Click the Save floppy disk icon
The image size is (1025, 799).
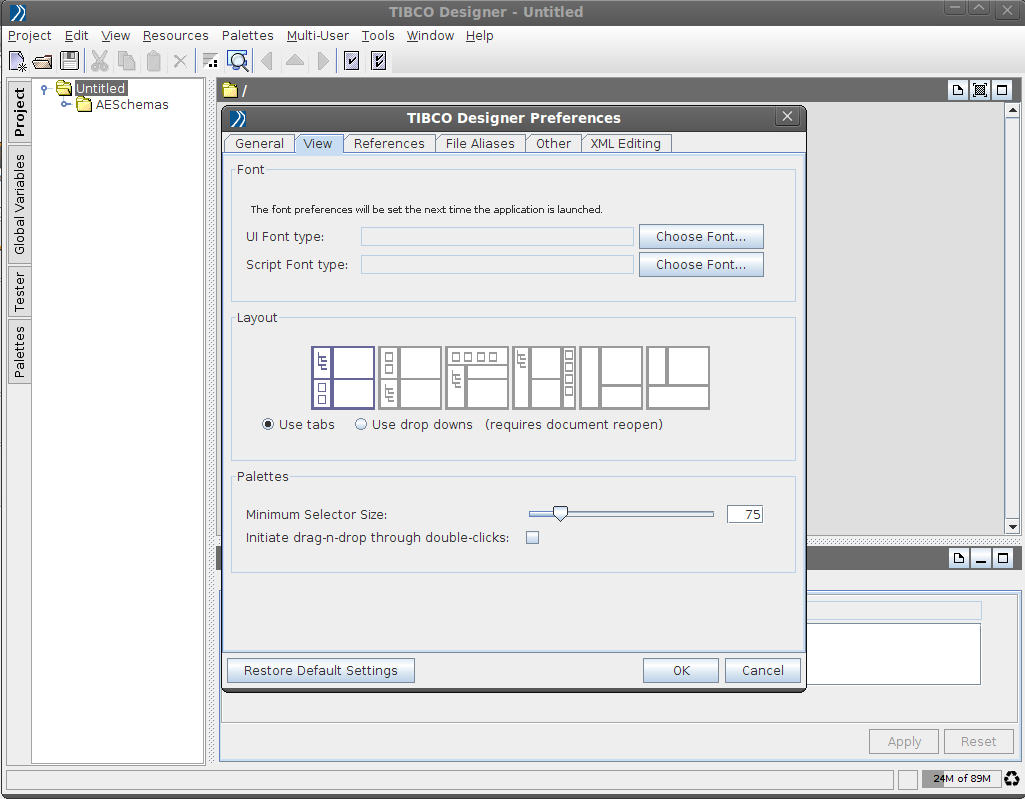click(x=70, y=61)
